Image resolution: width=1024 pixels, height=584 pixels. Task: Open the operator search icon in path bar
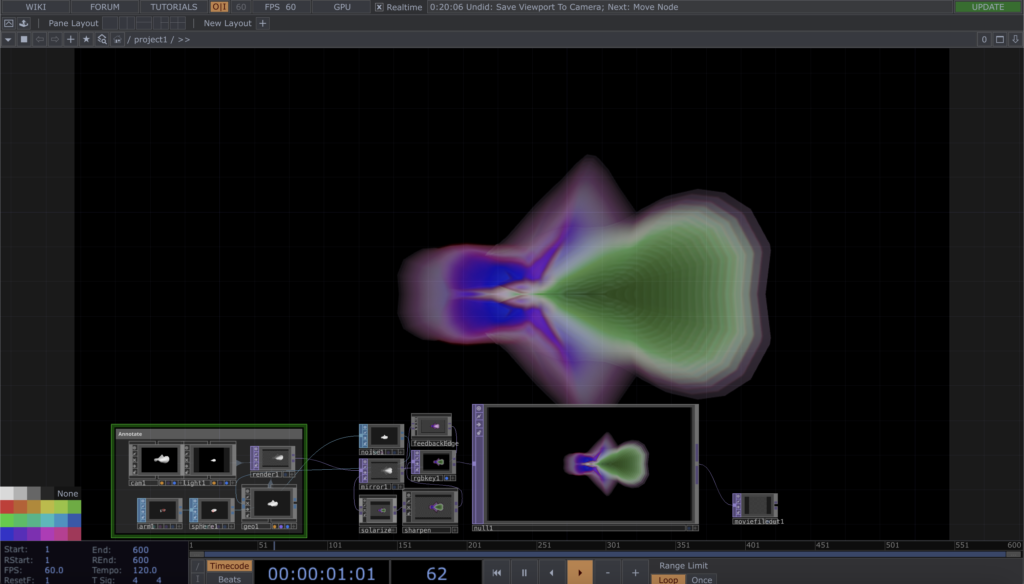(103, 40)
